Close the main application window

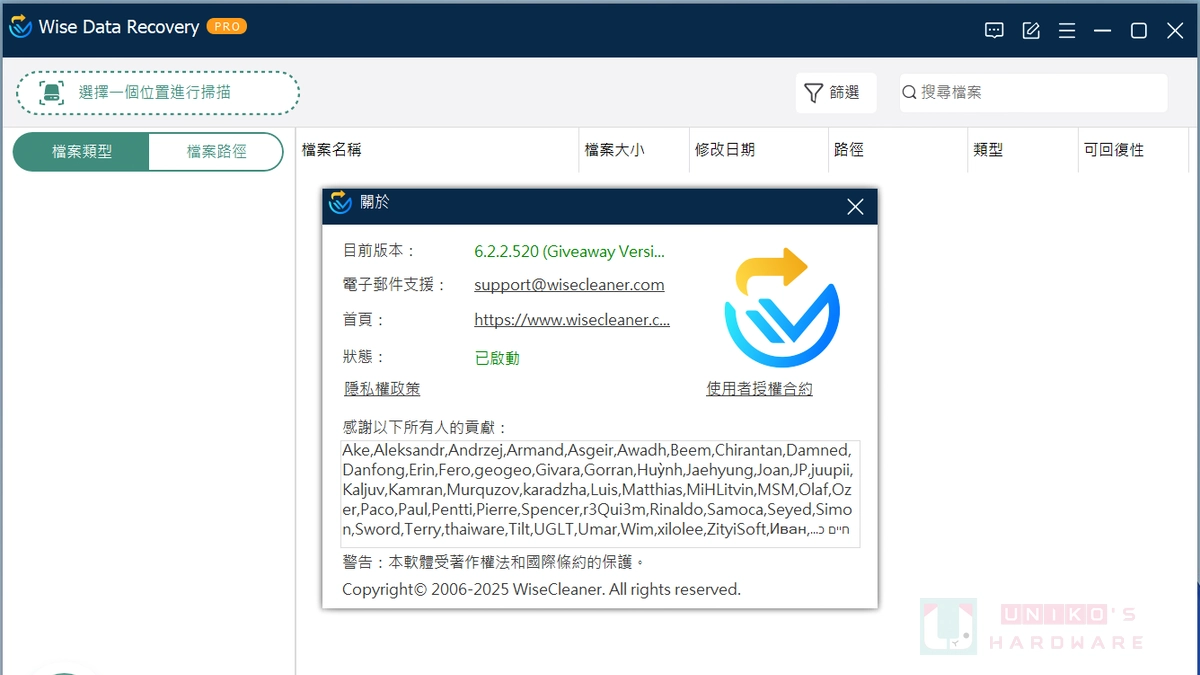pos(1175,31)
